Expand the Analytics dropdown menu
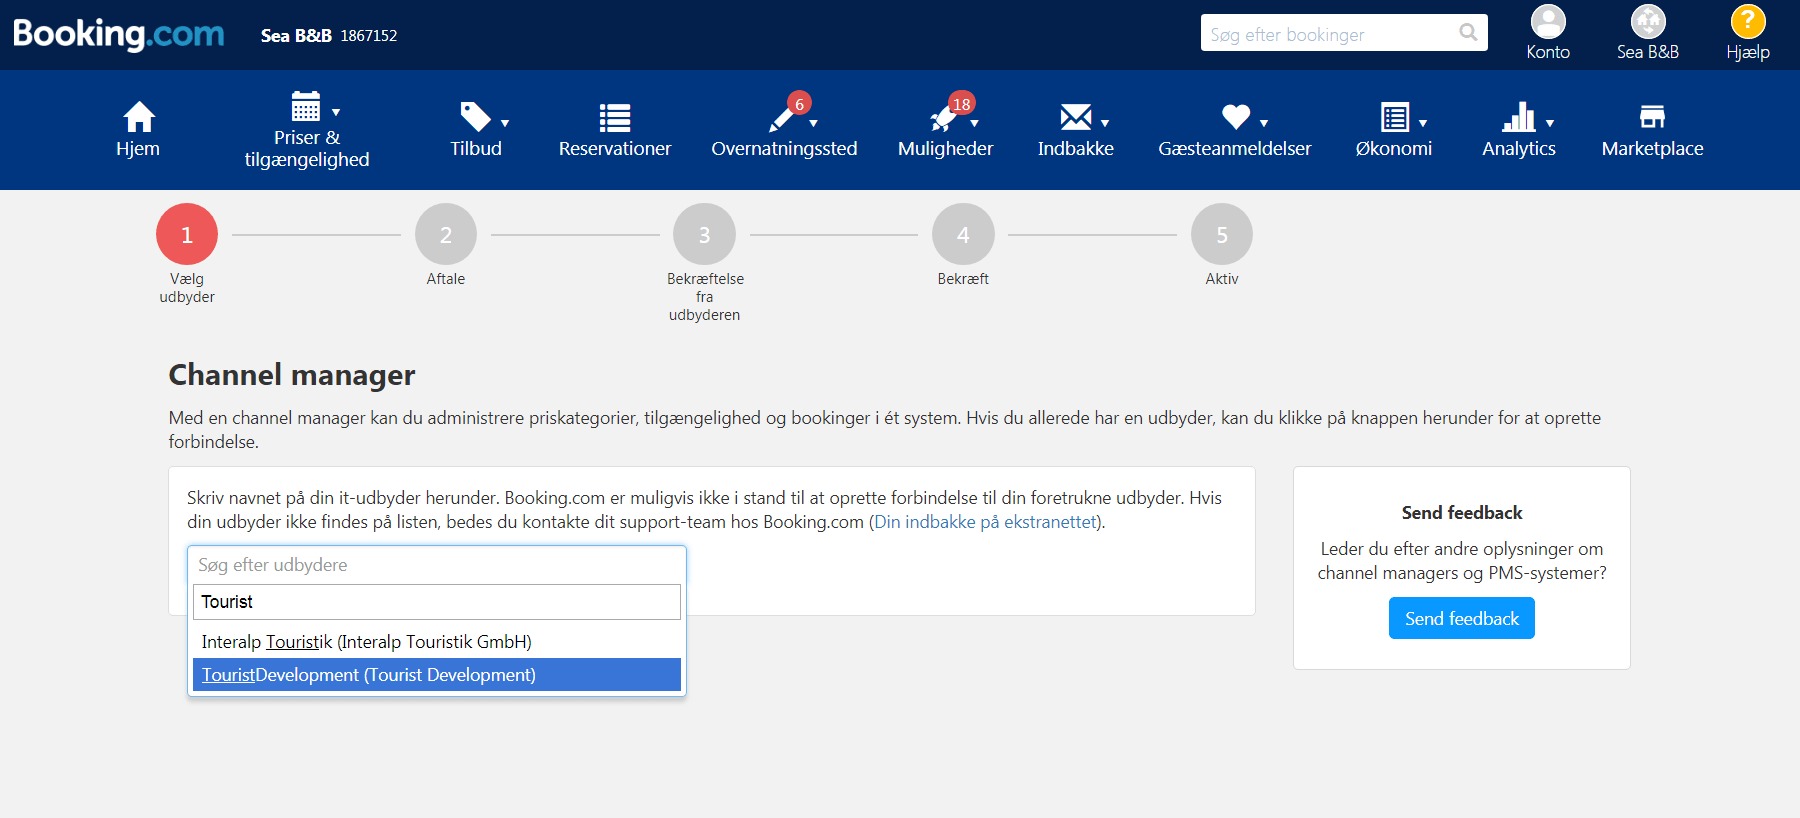The image size is (1800, 818). (1518, 130)
